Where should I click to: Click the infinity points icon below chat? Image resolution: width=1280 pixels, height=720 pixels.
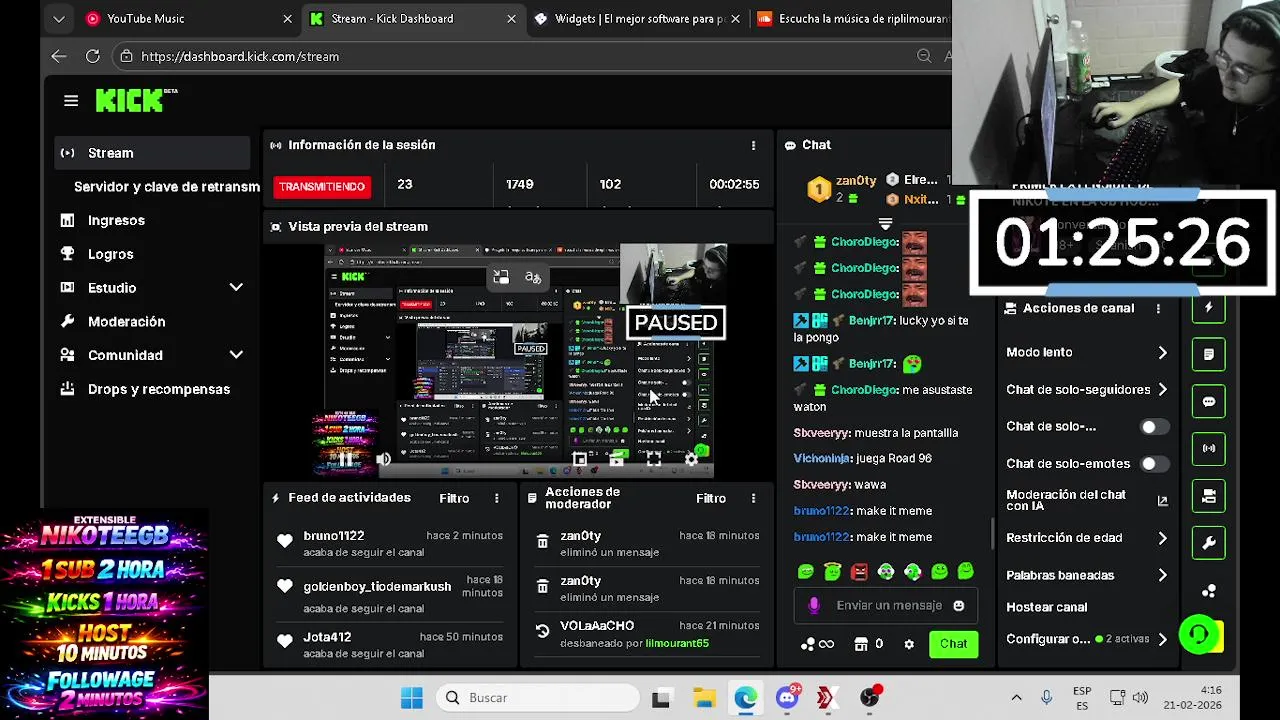819,644
